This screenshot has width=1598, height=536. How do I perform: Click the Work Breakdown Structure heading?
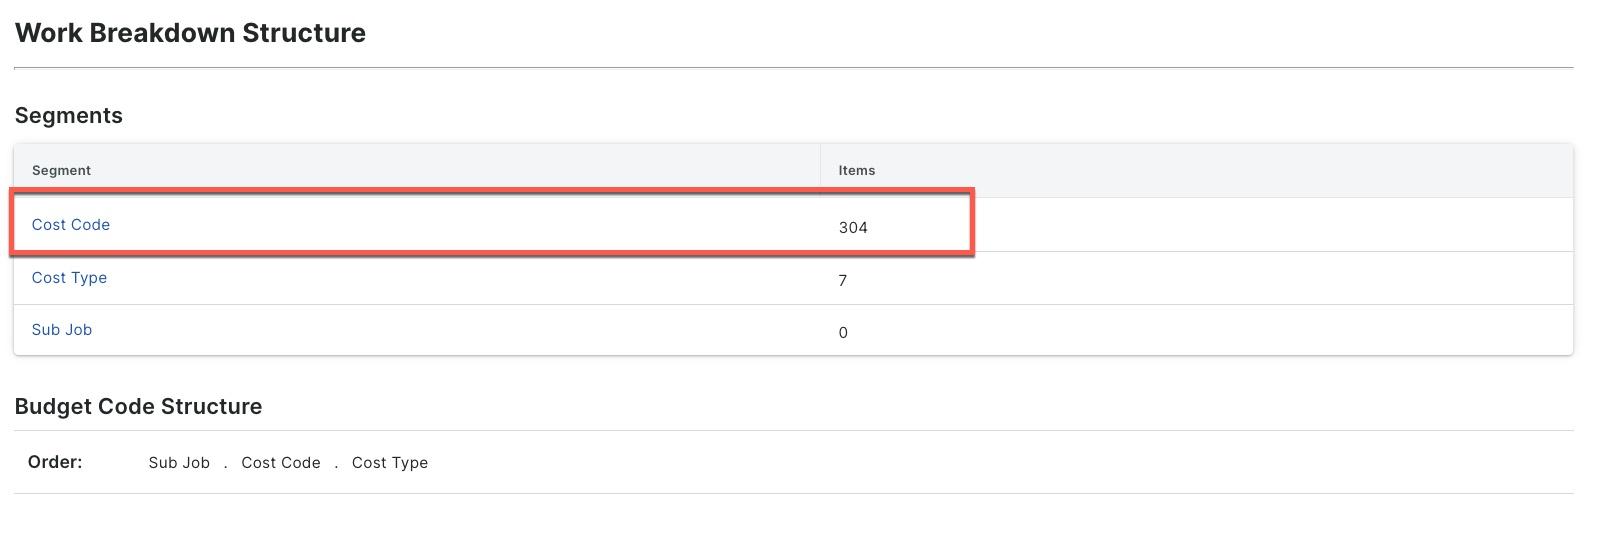point(190,33)
